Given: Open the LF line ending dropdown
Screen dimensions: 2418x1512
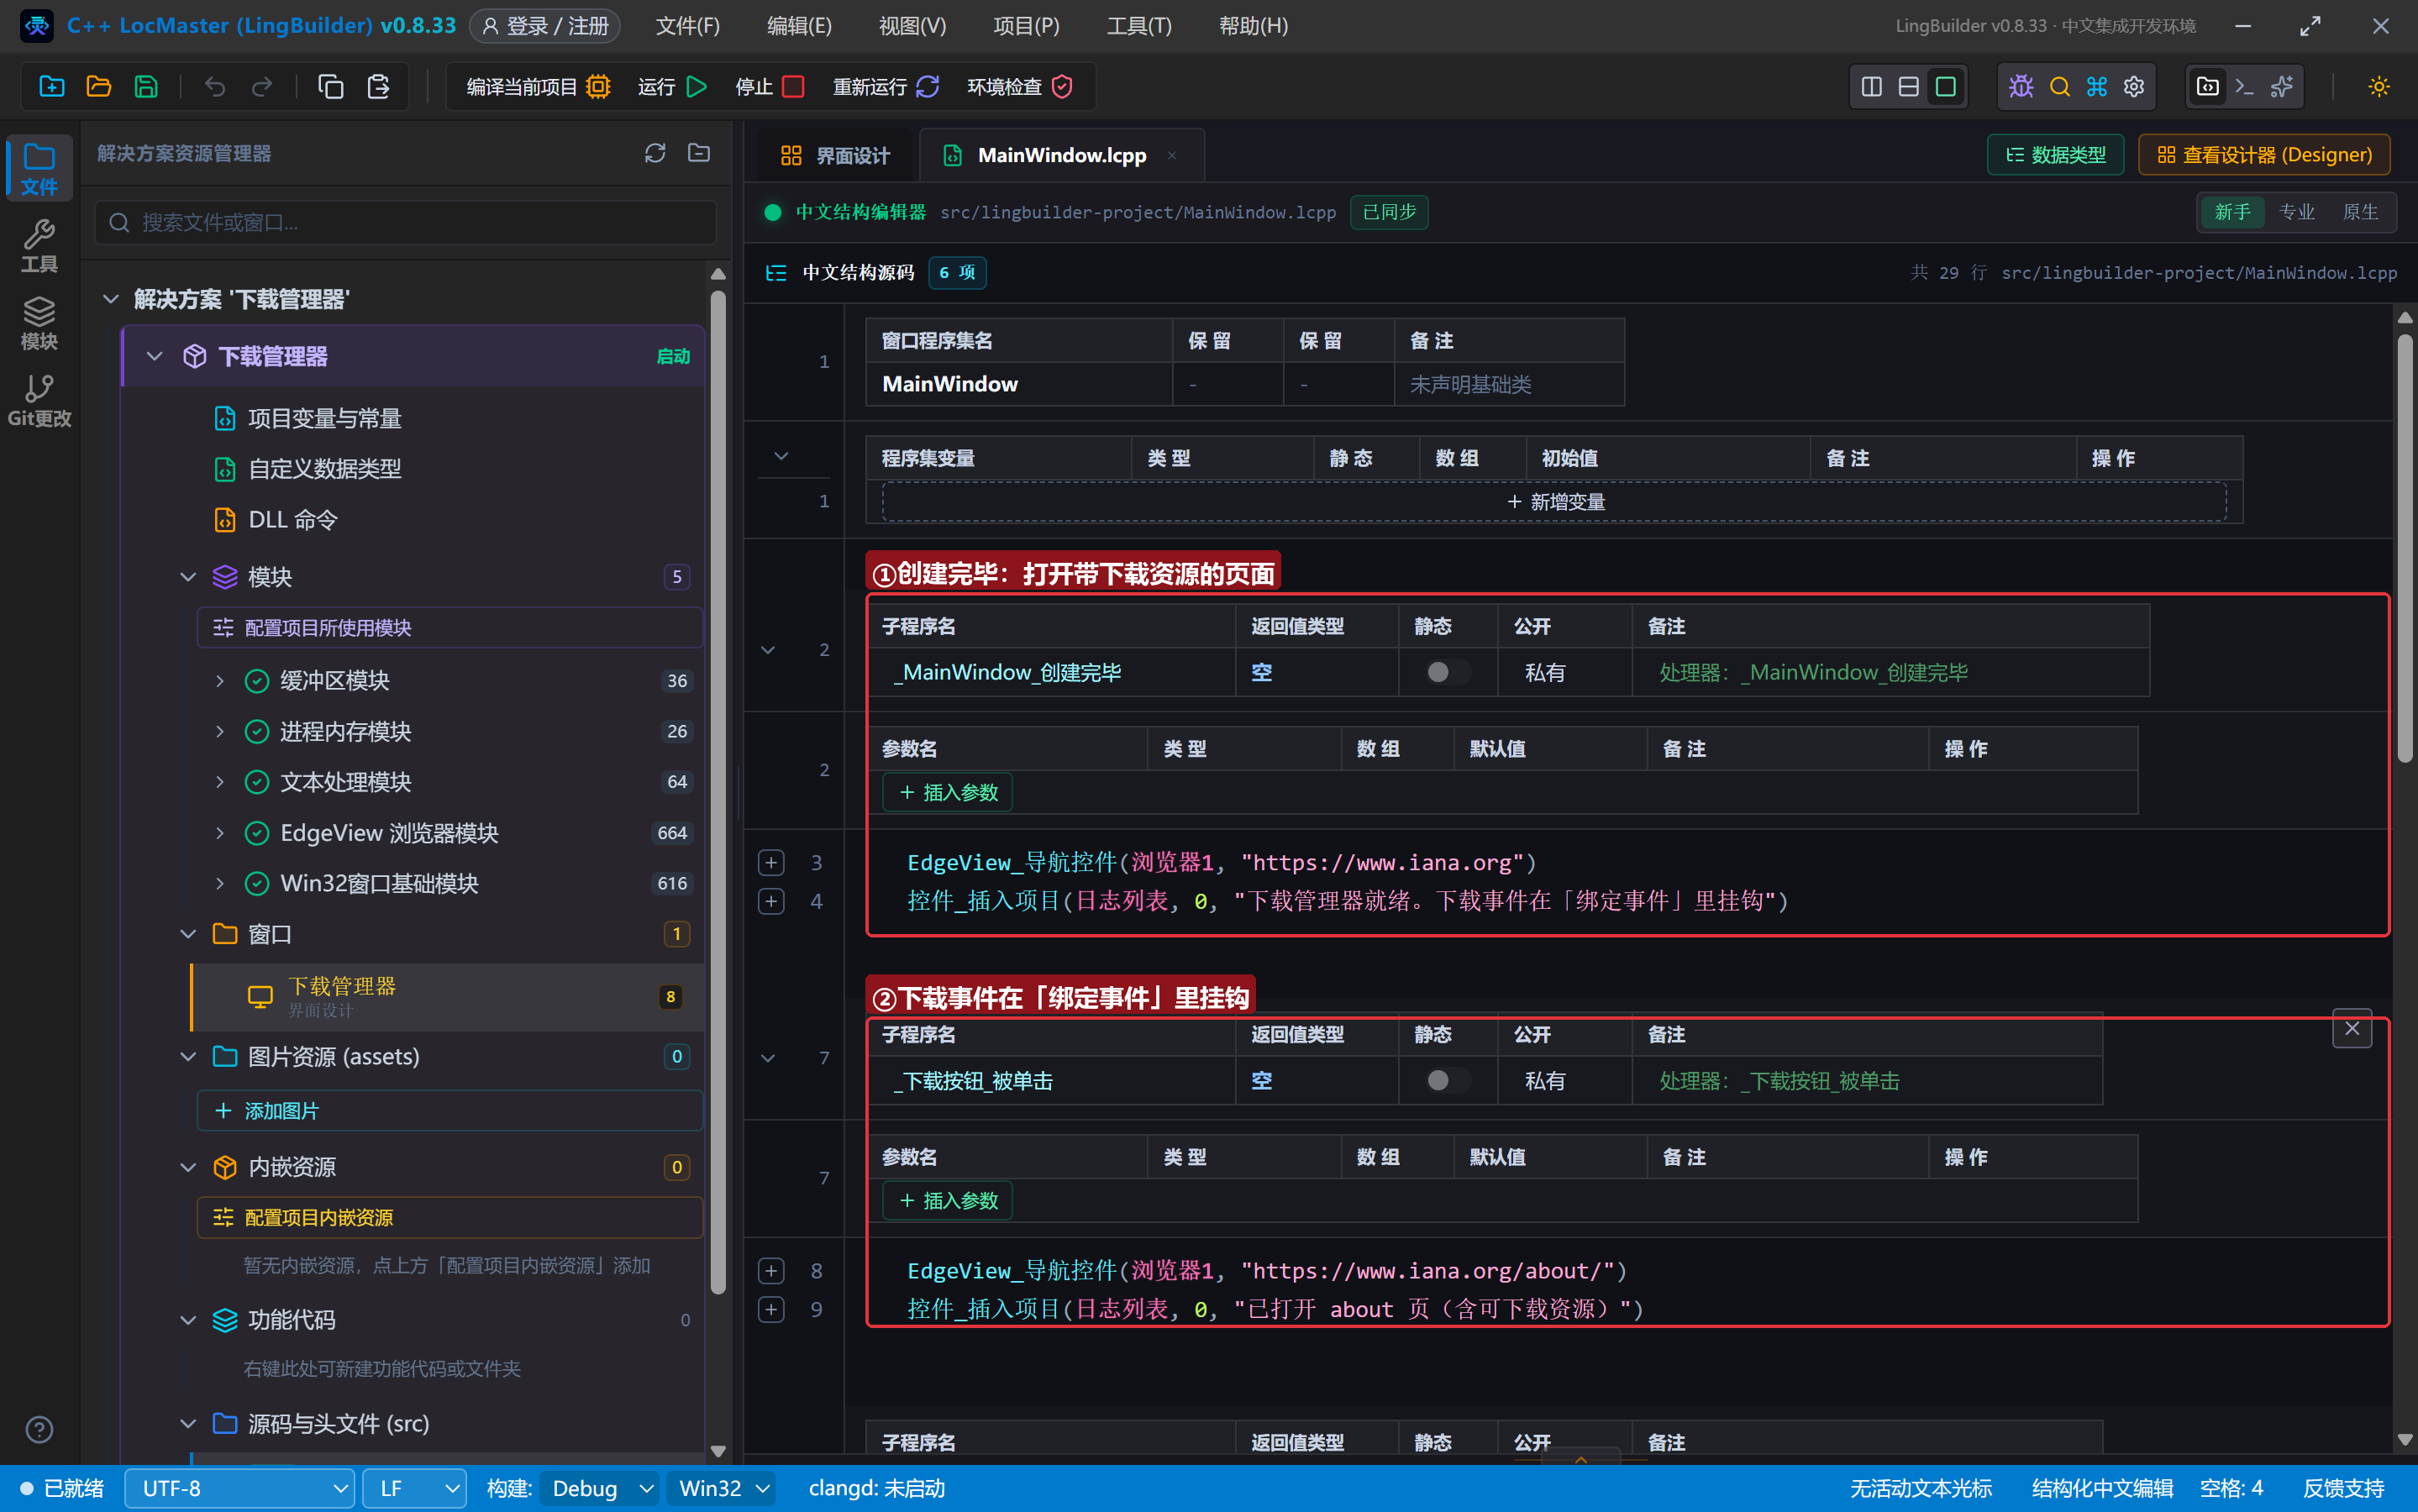Looking at the screenshot, I should pos(414,1488).
